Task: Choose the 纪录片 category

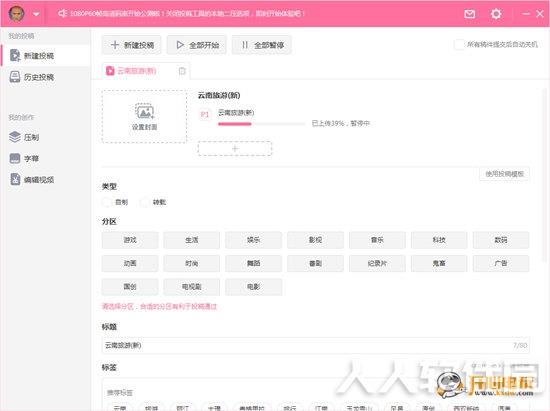Action: (x=377, y=263)
